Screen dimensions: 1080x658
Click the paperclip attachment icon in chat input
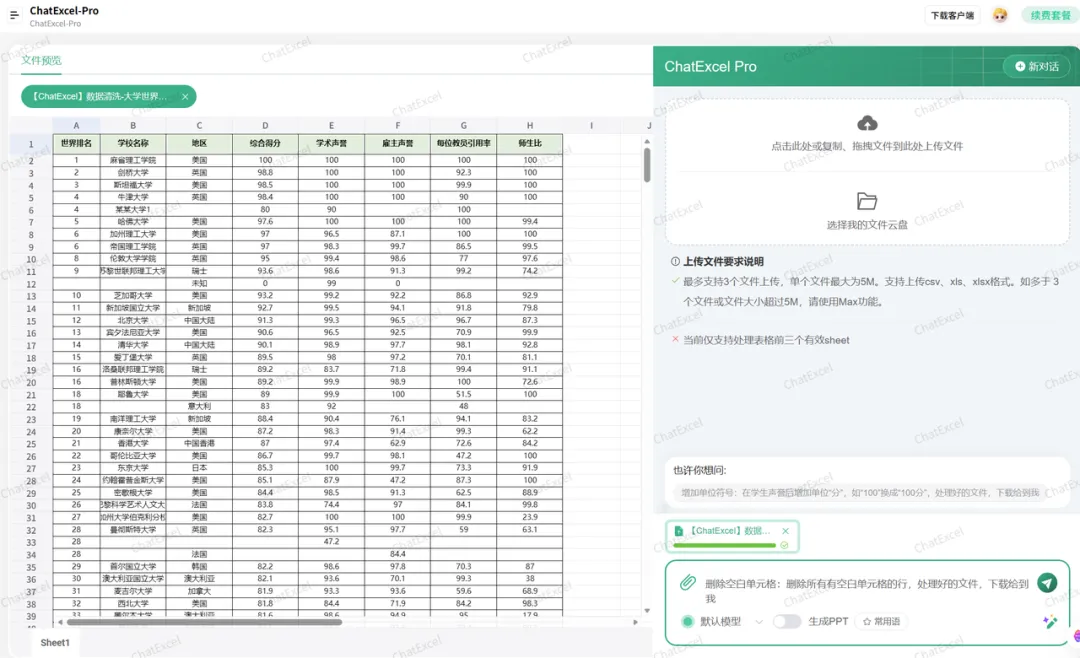(x=687, y=583)
